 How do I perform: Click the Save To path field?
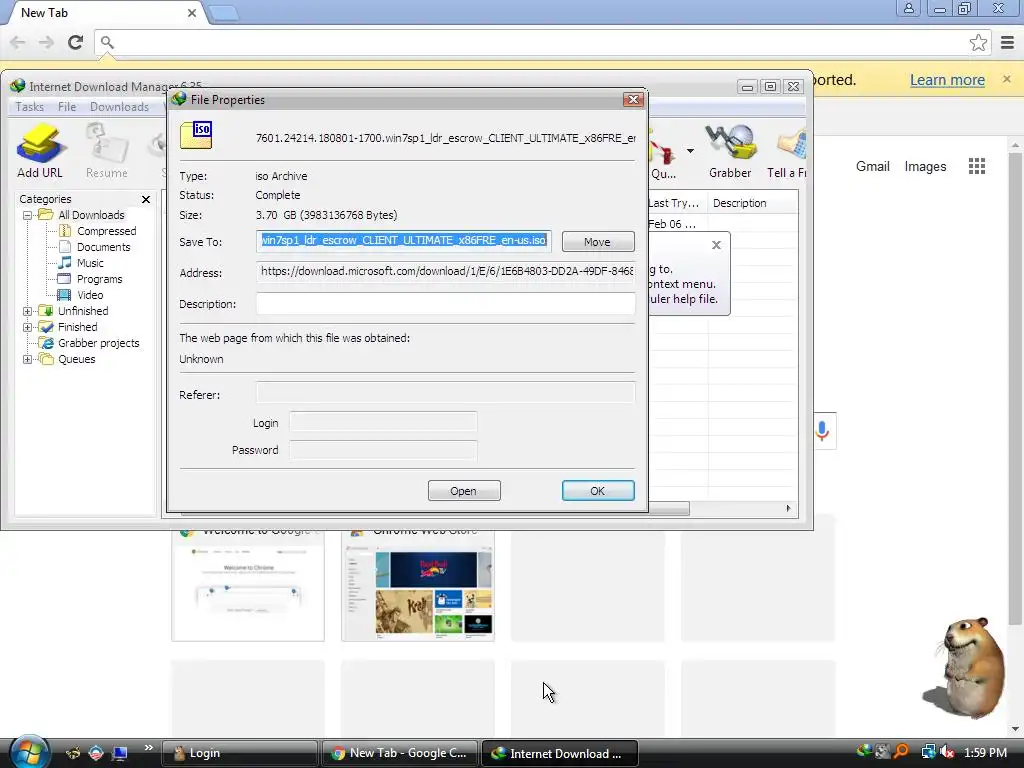[404, 241]
